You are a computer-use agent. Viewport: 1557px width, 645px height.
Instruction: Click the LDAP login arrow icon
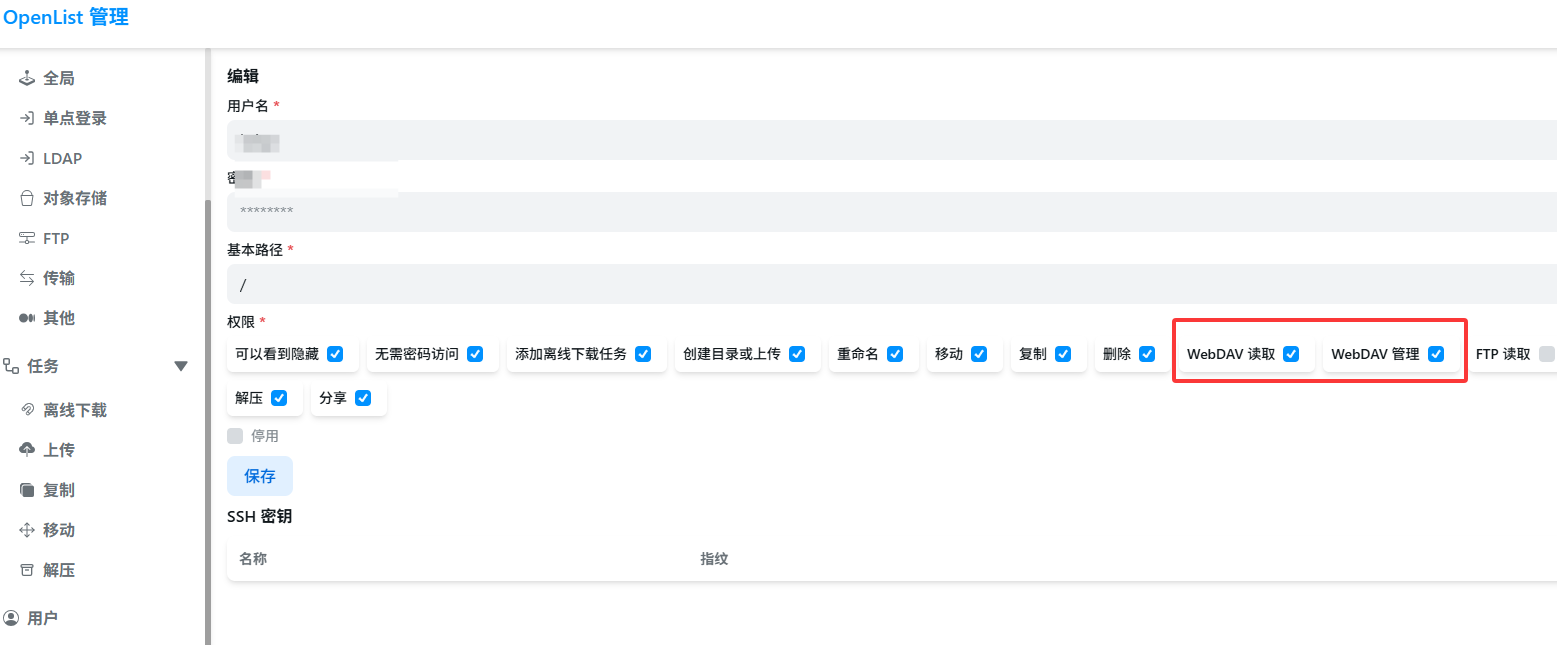point(27,158)
